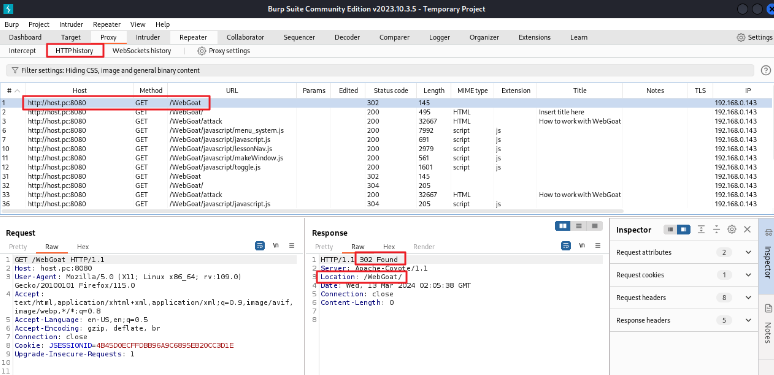774x375 pixels.
Task: Open Response panel hamburger options menu
Action: coord(597,245)
